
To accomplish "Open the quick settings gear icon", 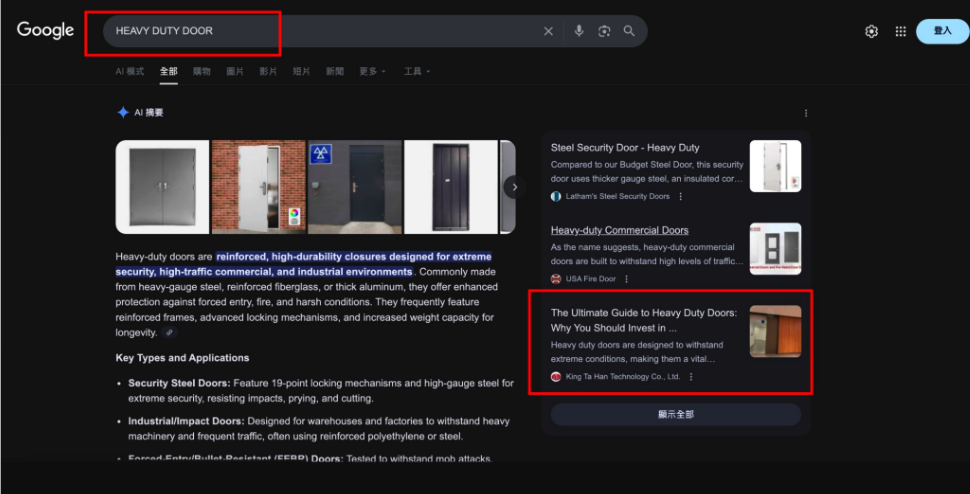I will point(871,31).
